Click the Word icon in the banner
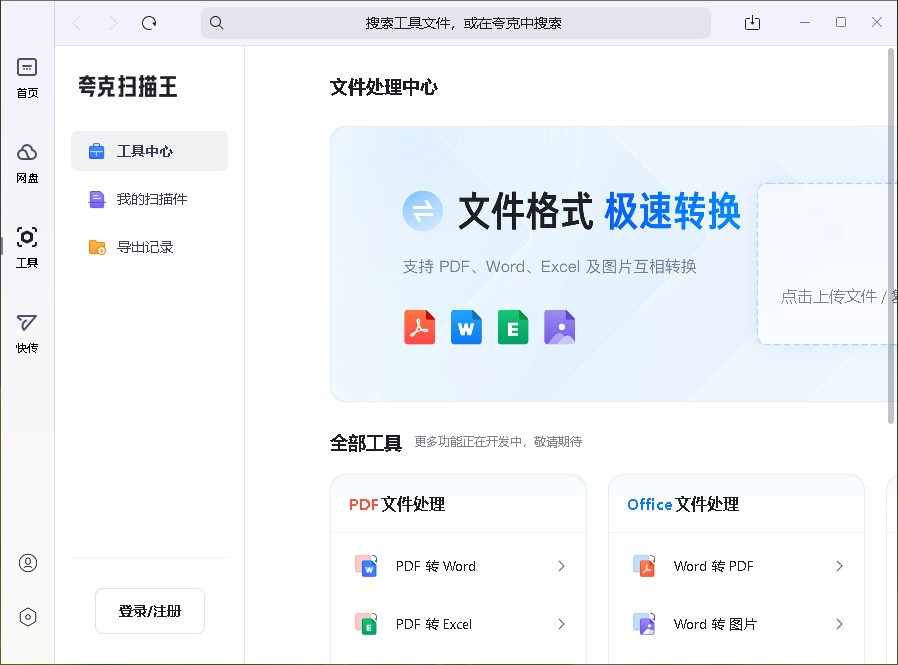This screenshot has width=898, height=665. pyautogui.click(x=466, y=327)
